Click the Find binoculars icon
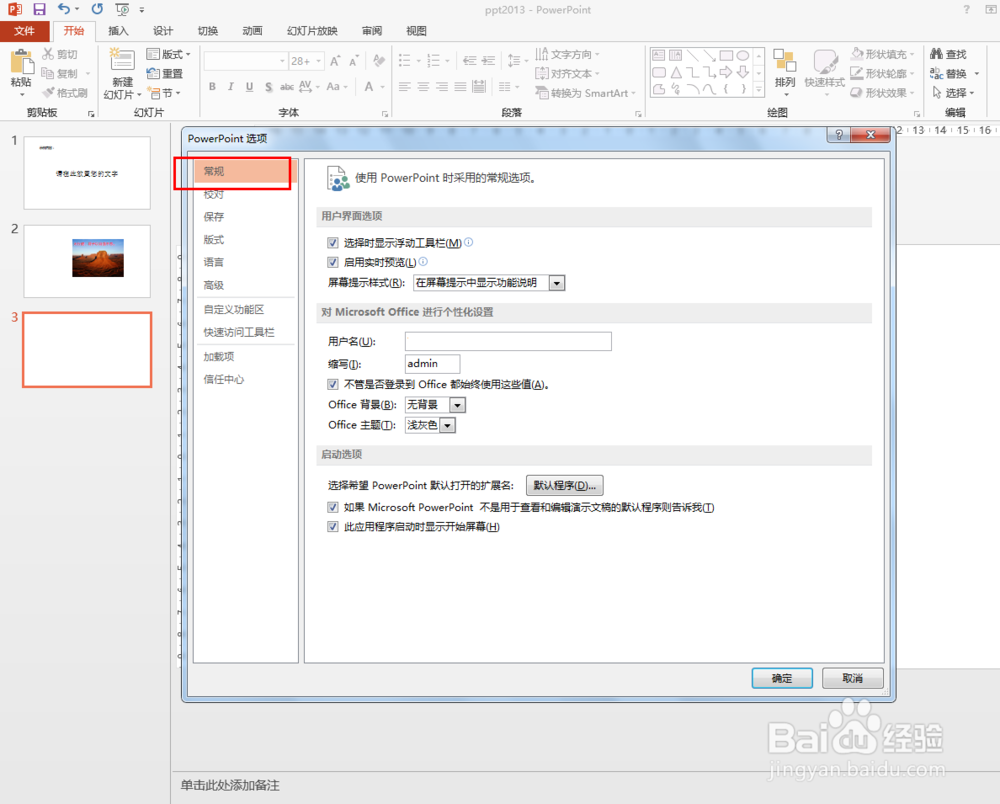 point(936,54)
